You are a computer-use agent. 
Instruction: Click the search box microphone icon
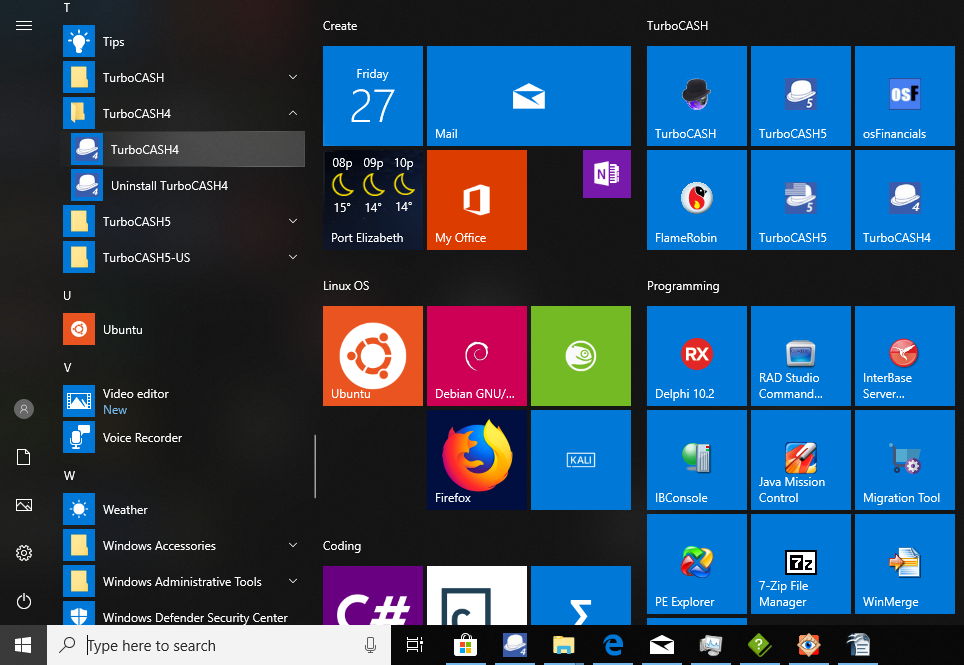[x=370, y=645]
